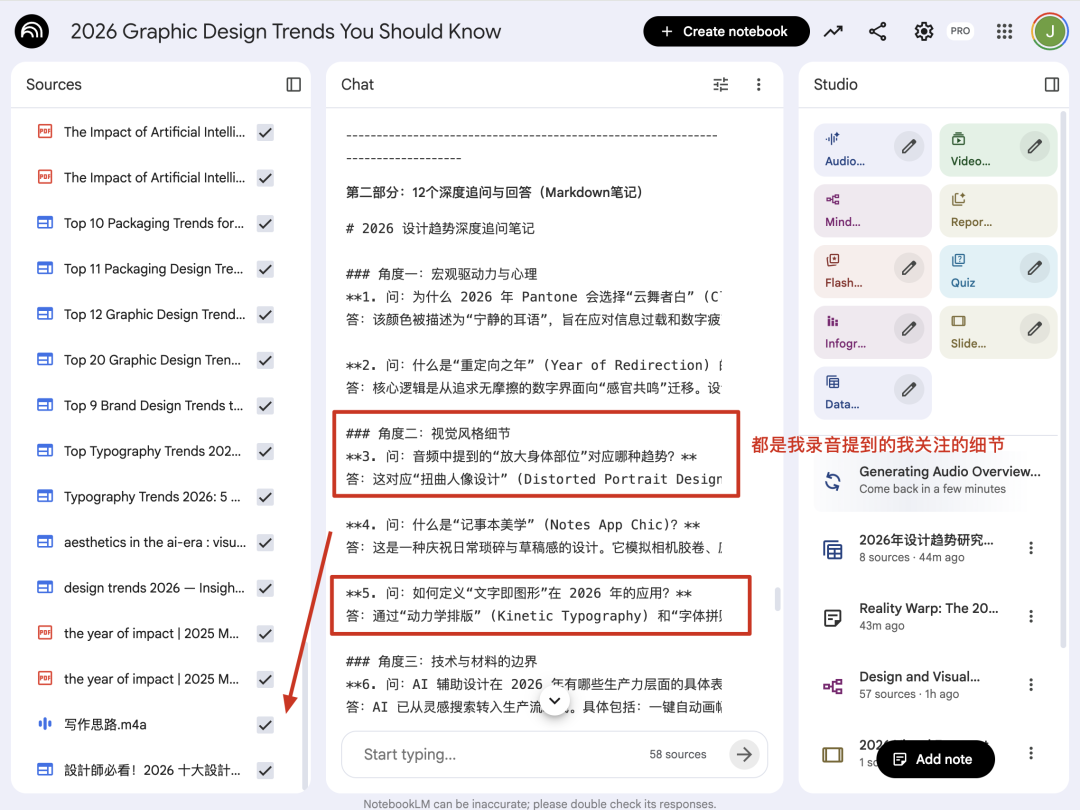Open chat configuration sliders icon

tap(720, 85)
